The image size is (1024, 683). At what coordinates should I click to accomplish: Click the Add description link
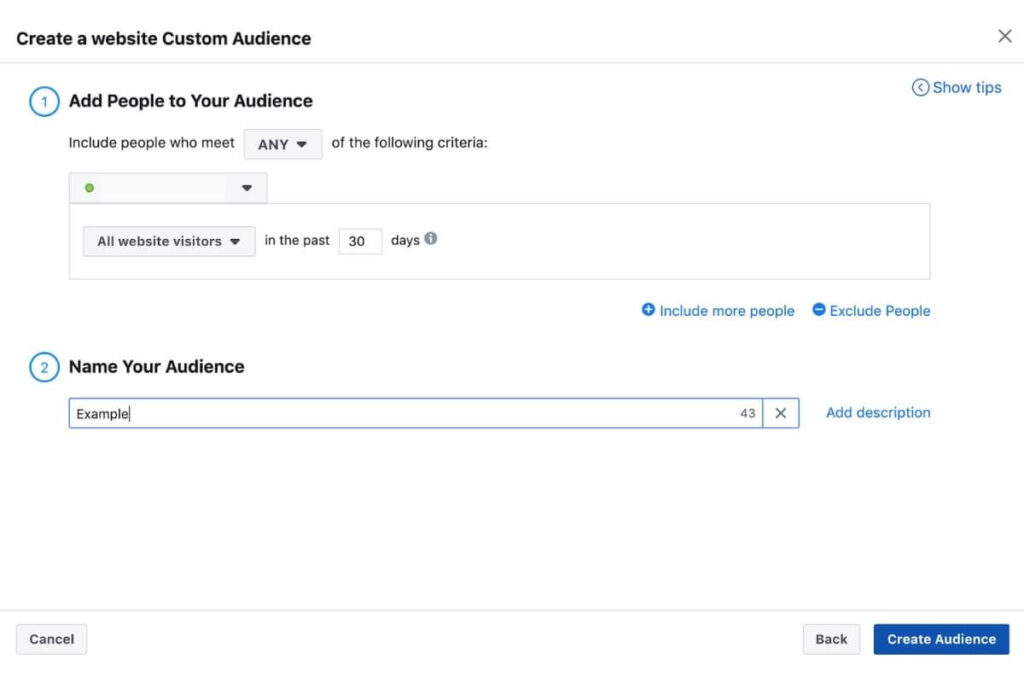878,412
